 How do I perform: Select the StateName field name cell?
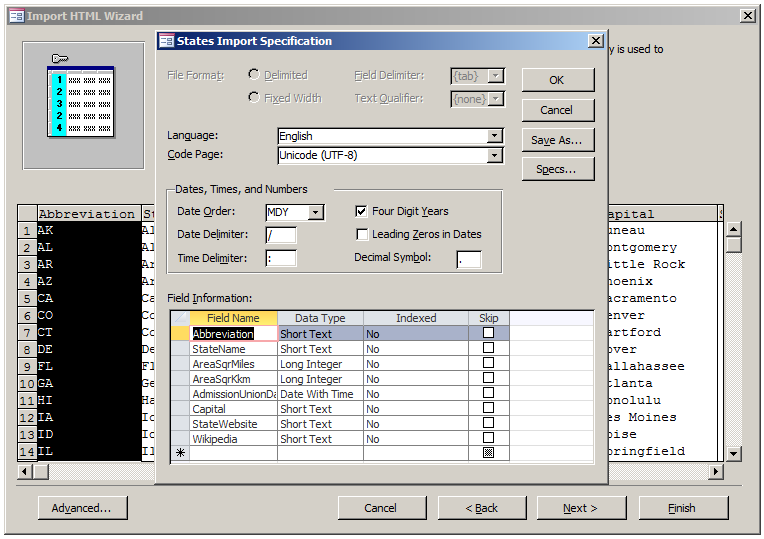[x=233, y=348]
